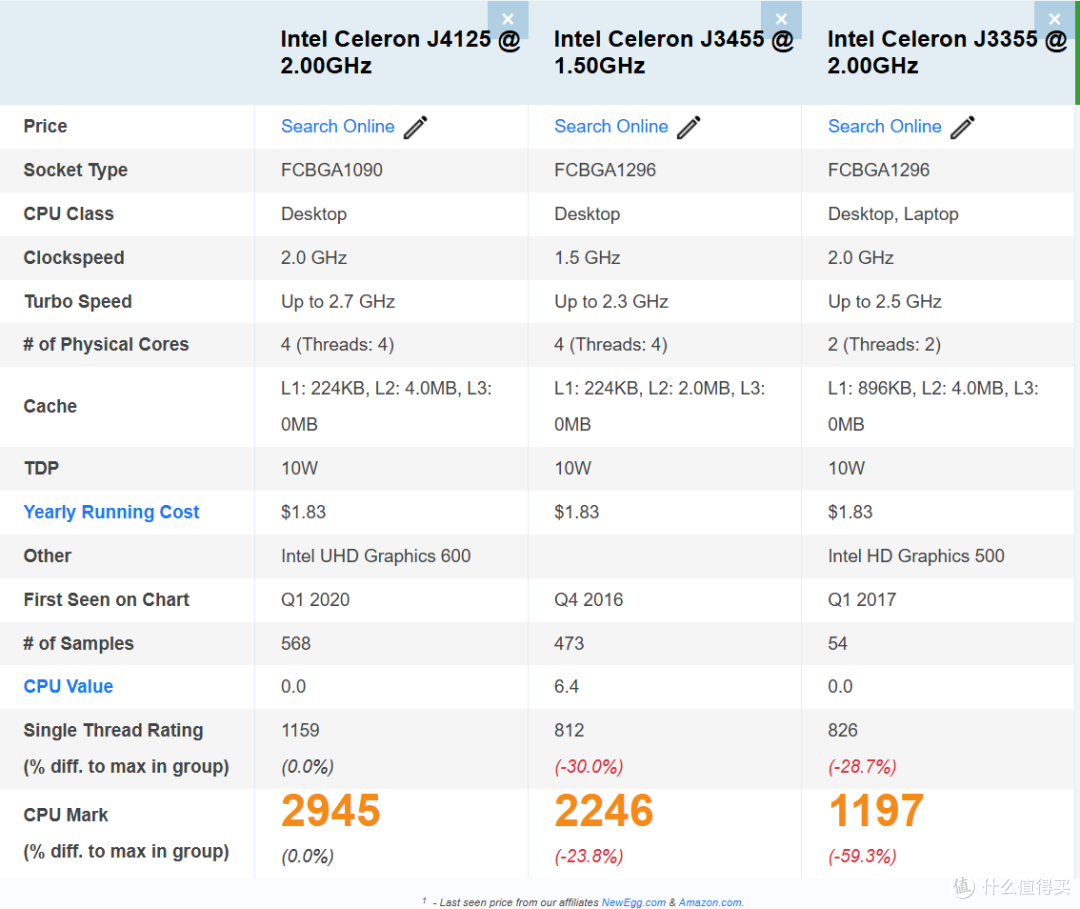This screenshot has height=909, width=1080.
Task: Click pencil edit icon for J3355 price
Action: point(962,127)
